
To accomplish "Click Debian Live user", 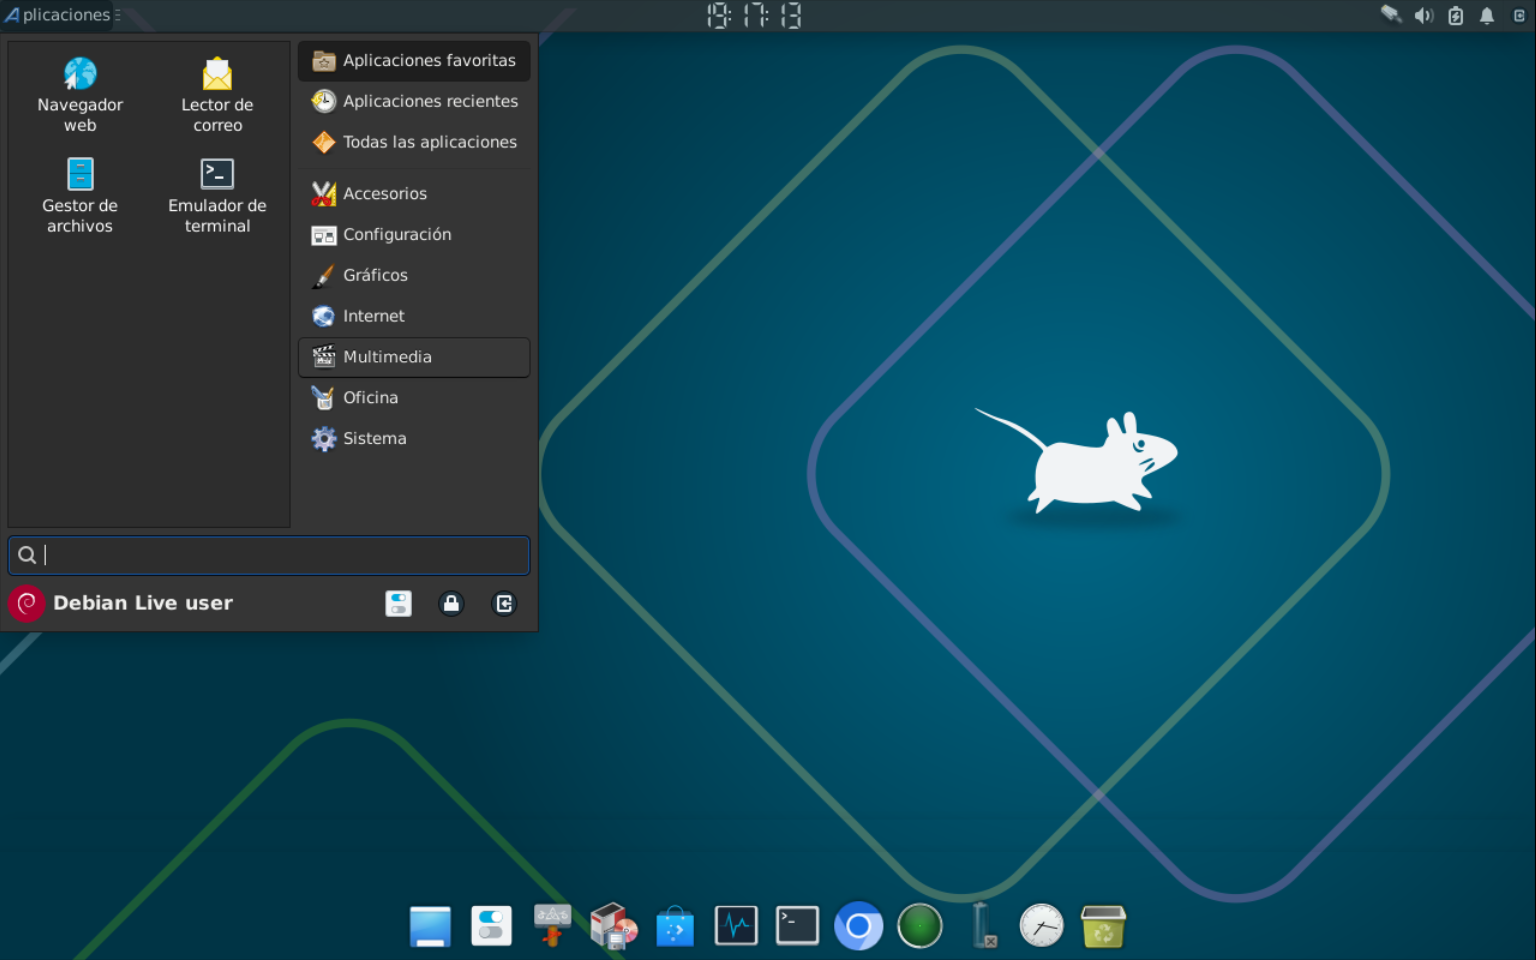I will coord(143,603).
